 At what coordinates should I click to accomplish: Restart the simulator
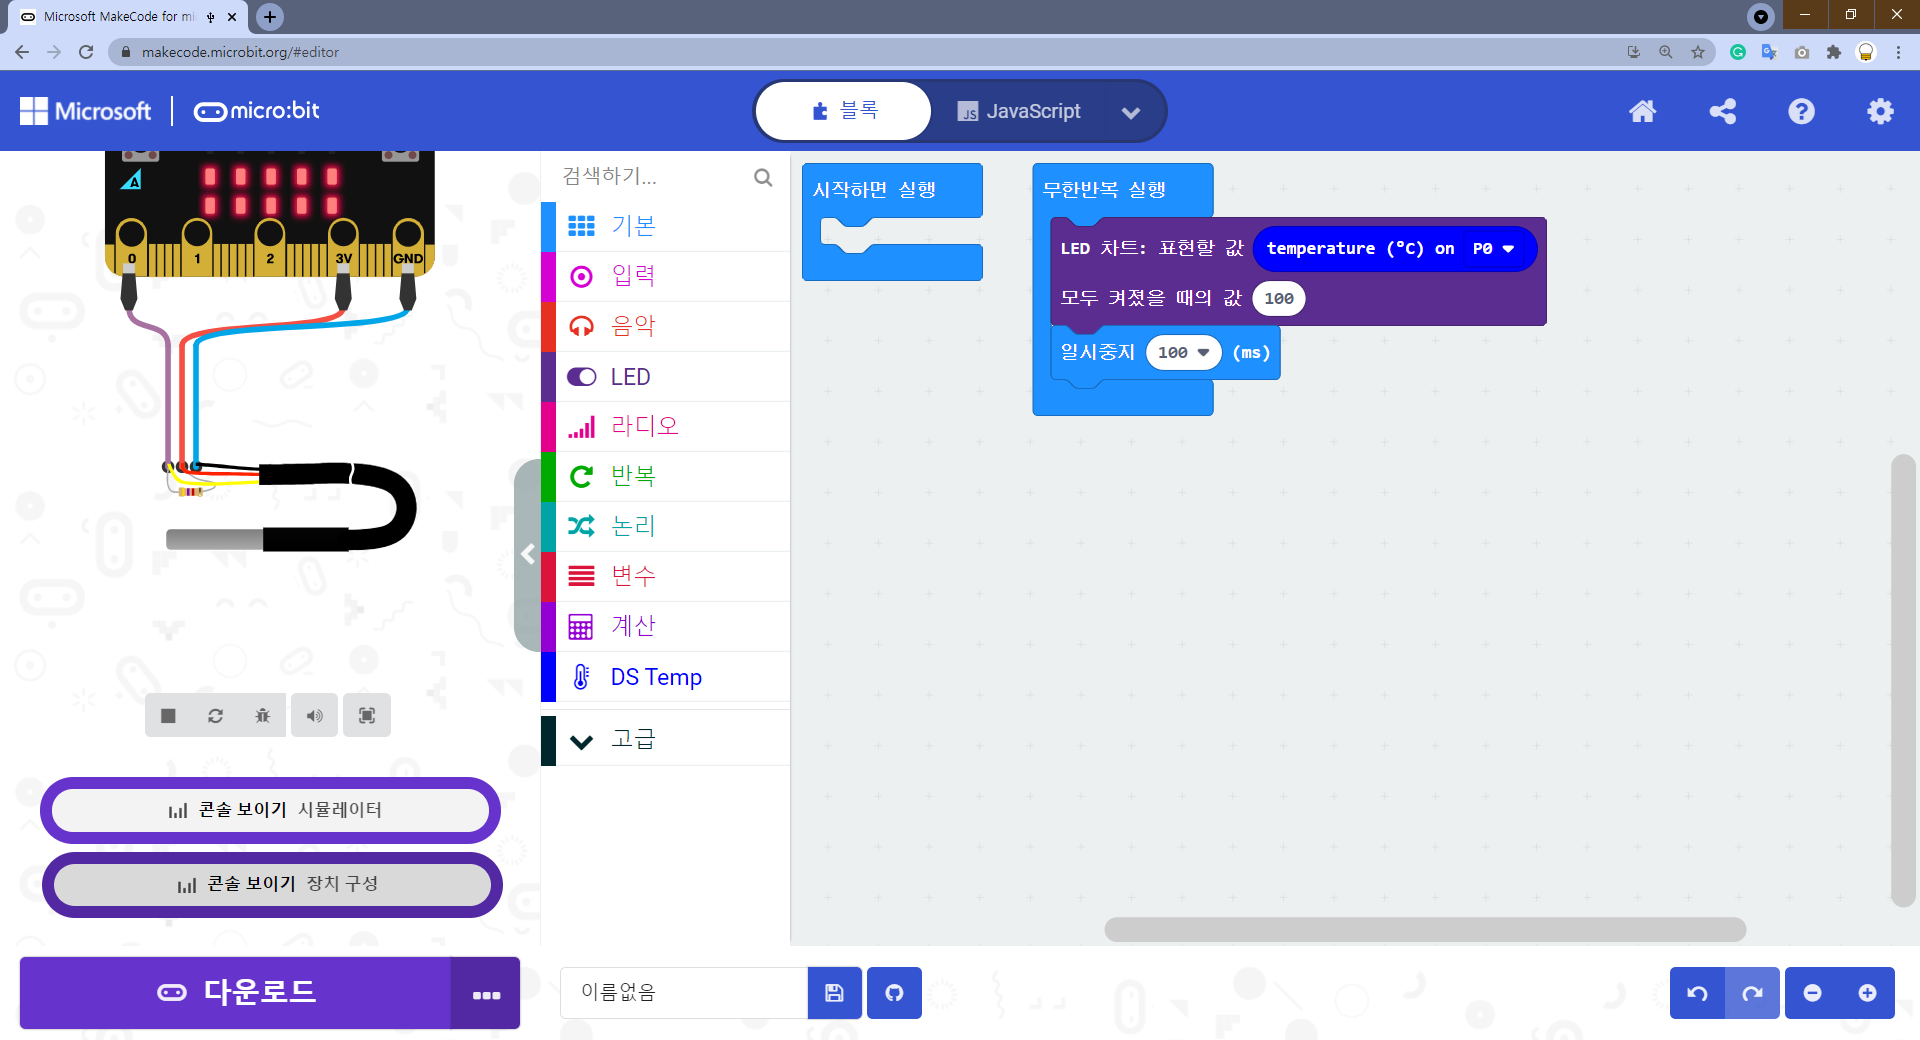point(214,715)
